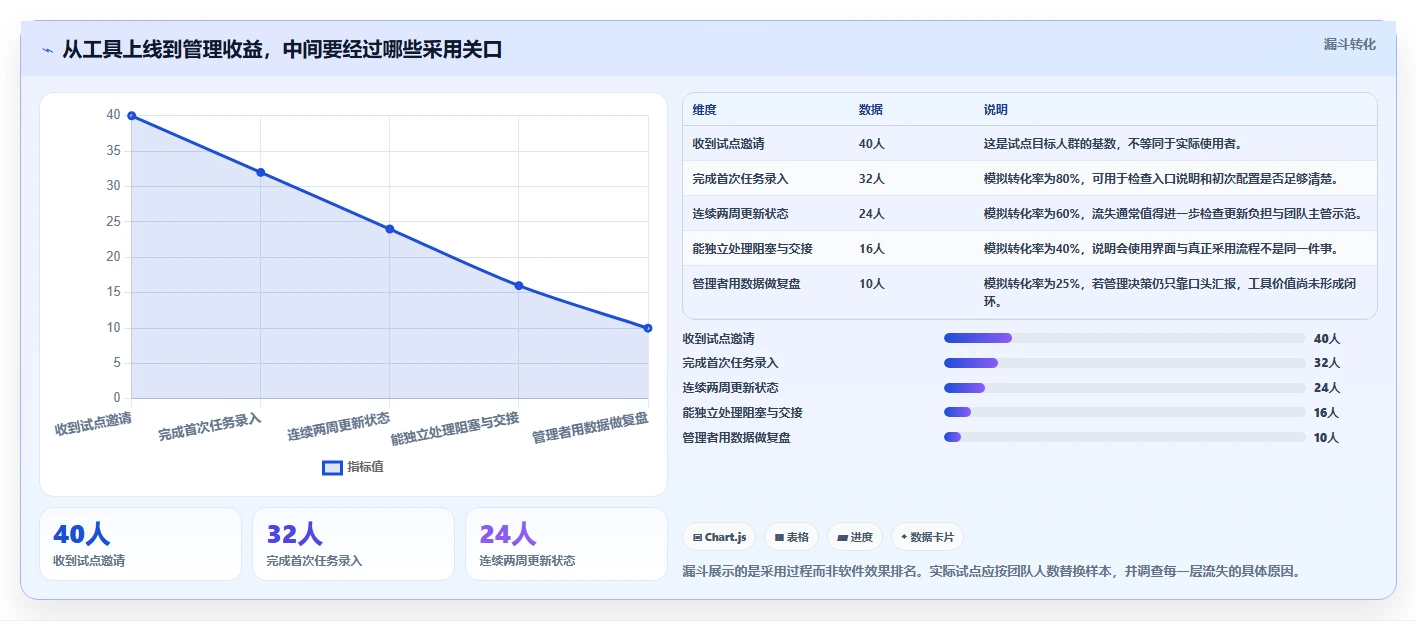Toggle the 指标值 legend label
Image resolution: width=1417 pixels, height=621 pixels.
click(365, 468)
